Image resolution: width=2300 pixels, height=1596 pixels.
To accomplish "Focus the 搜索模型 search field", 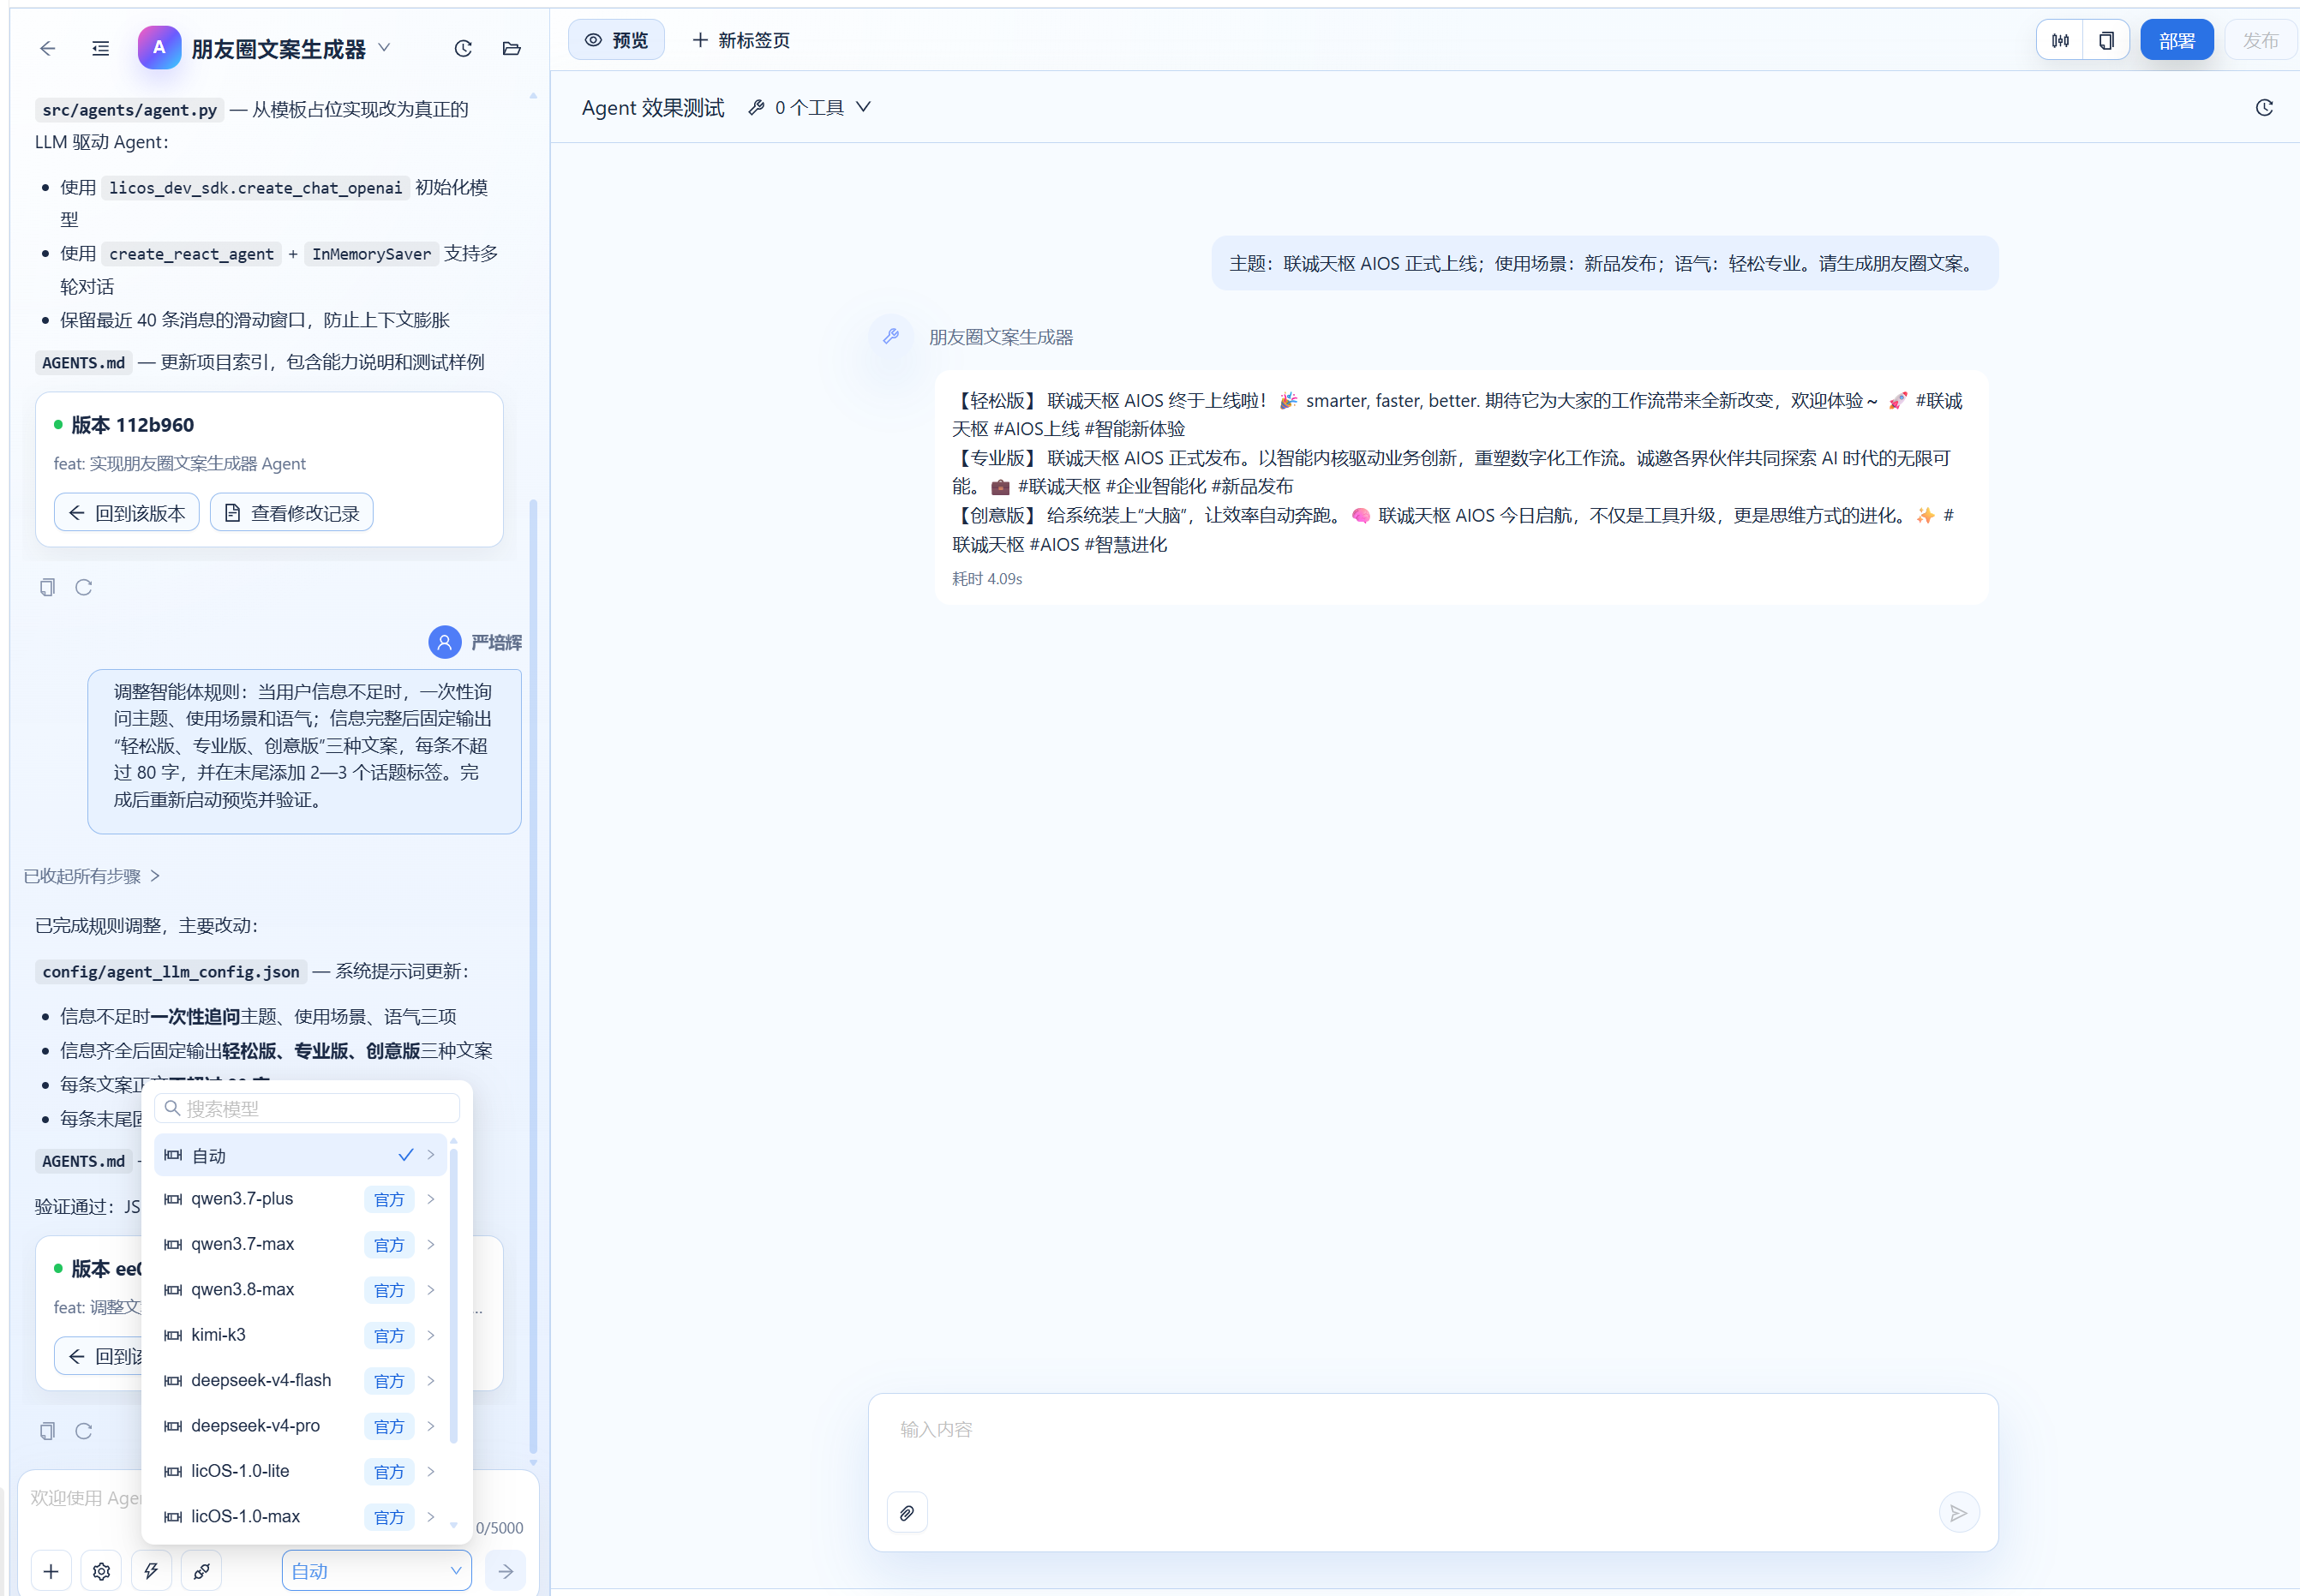I will point(307,1108).
